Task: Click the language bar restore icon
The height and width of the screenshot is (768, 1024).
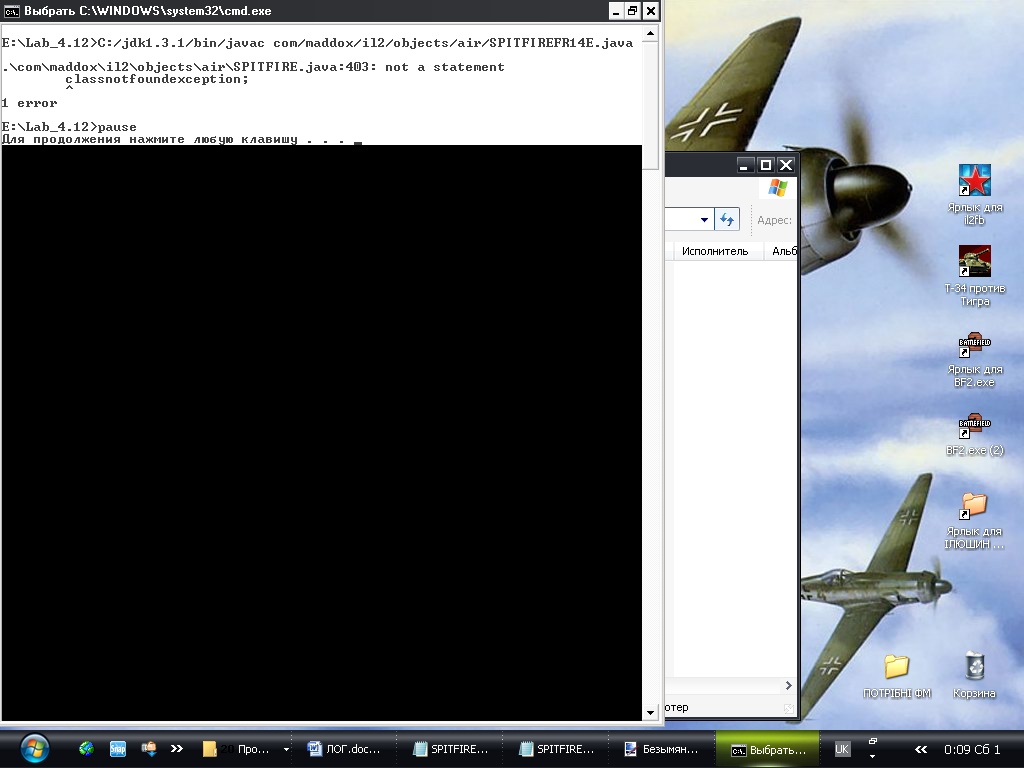Action: coord(872,741)
